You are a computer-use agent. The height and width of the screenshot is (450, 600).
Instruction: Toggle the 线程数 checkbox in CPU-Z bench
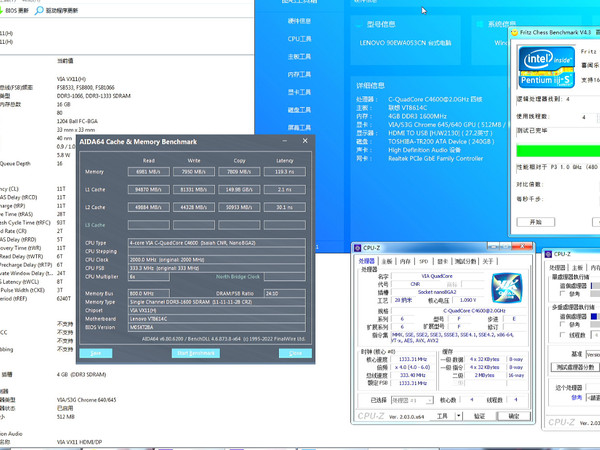click(x=562, y=335)
